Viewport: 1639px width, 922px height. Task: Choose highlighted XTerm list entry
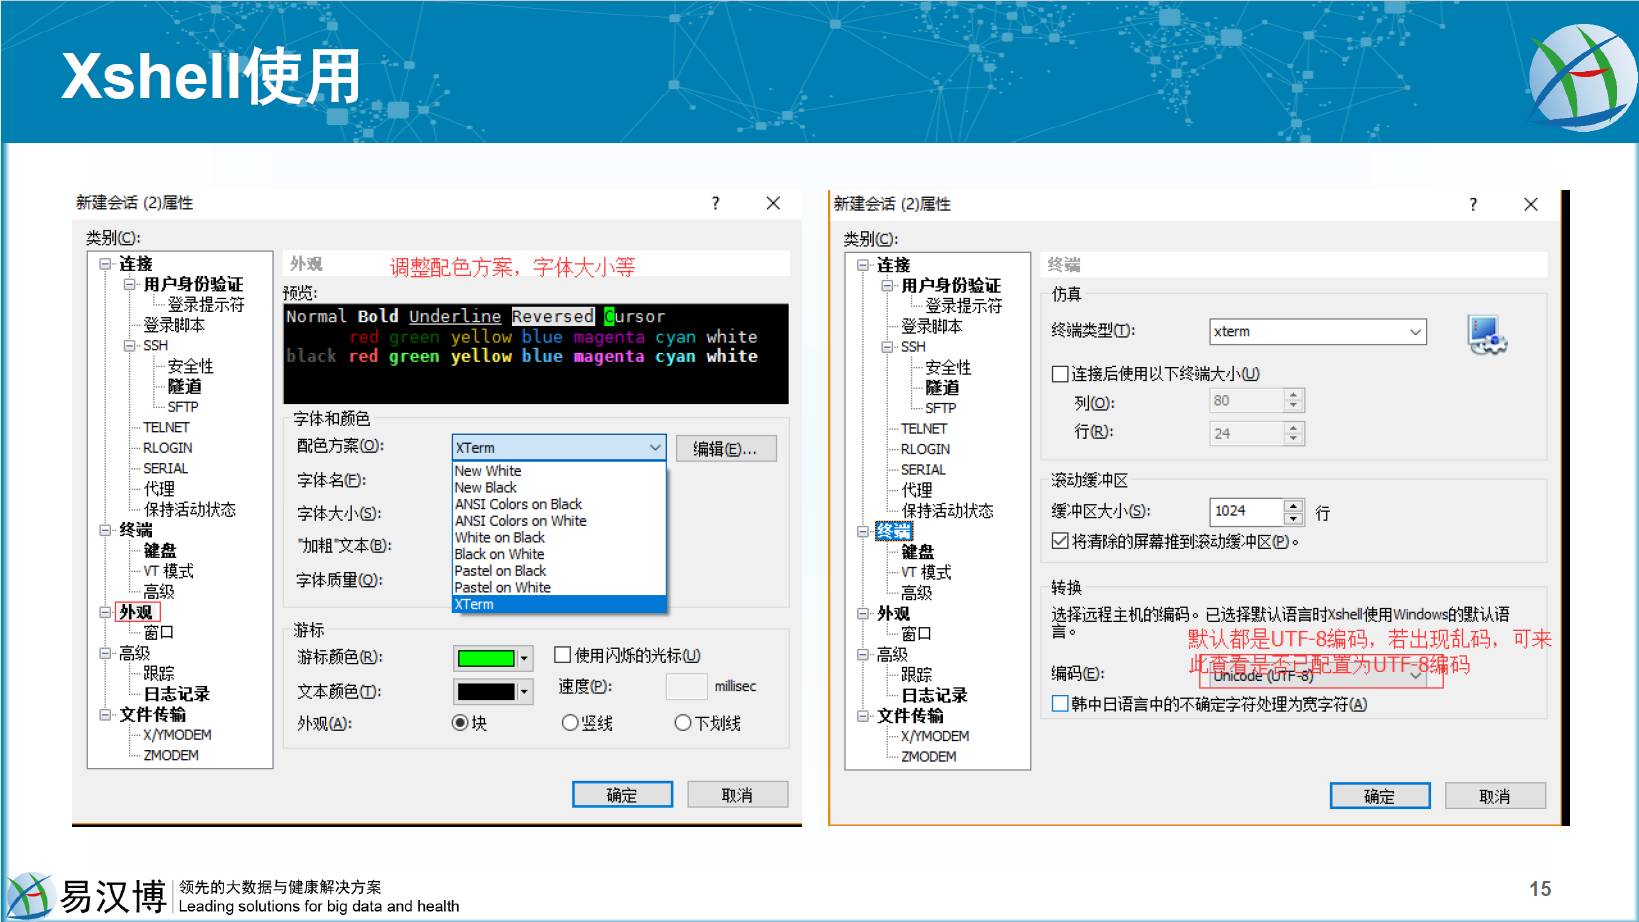pyautogui.click(x=559, y=604)
